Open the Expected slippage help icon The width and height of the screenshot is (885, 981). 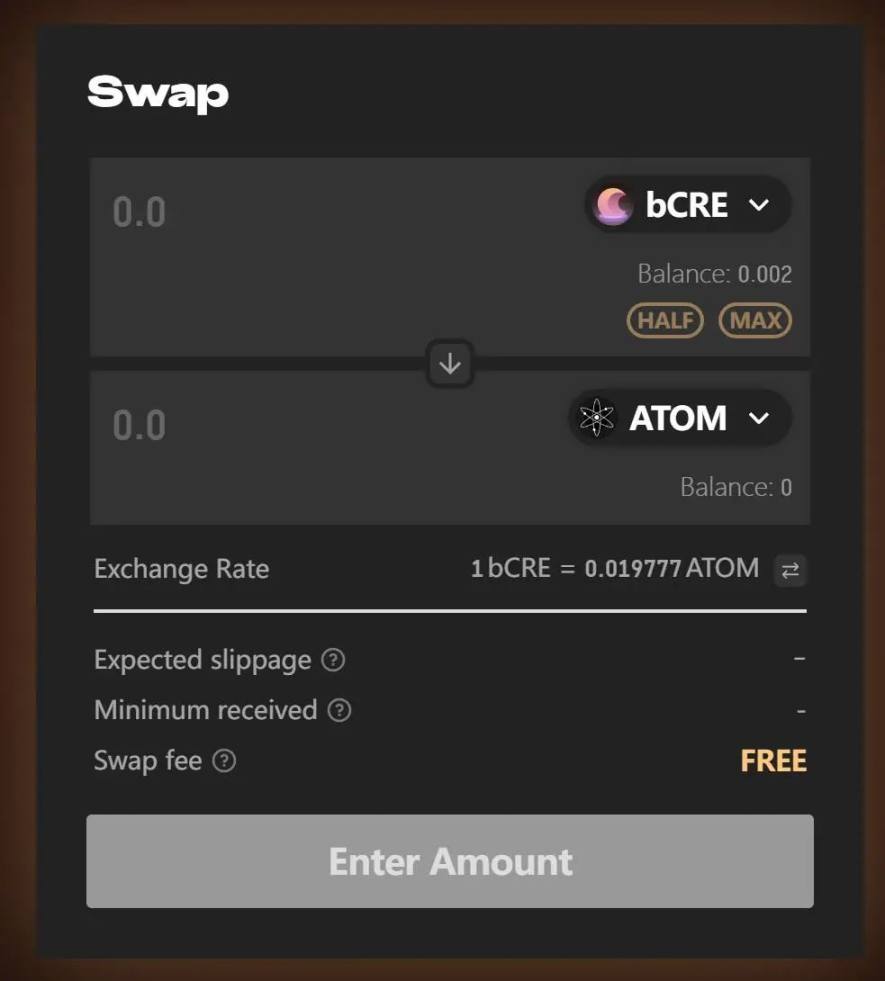click(333, 659)
